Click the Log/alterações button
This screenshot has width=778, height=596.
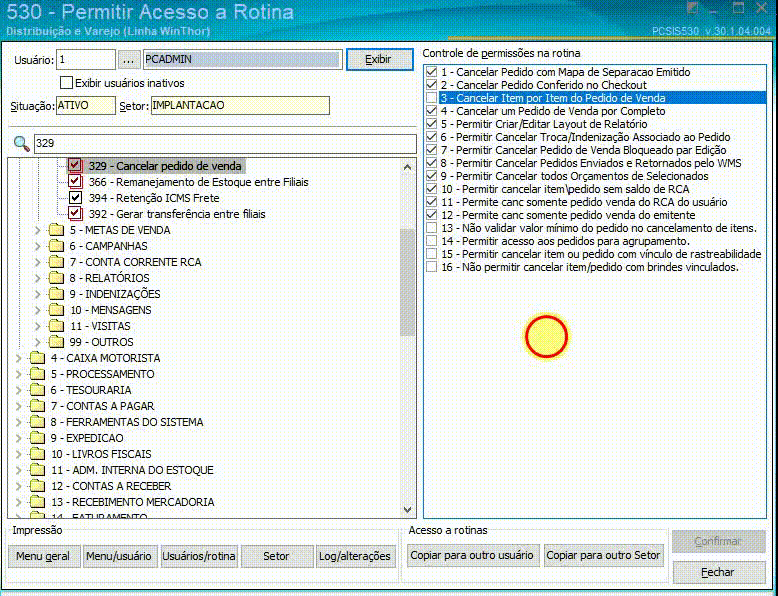(355, 556)
